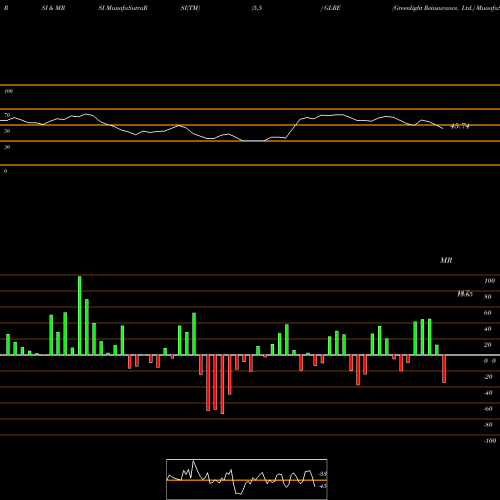
Task: Click the GLRE ticker text in header
Action: tap(332, 8)
